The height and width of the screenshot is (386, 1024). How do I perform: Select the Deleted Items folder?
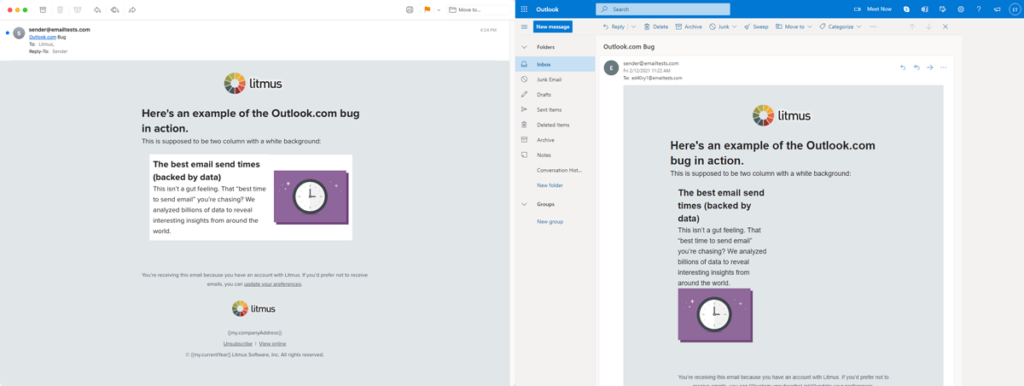point(555,125)
